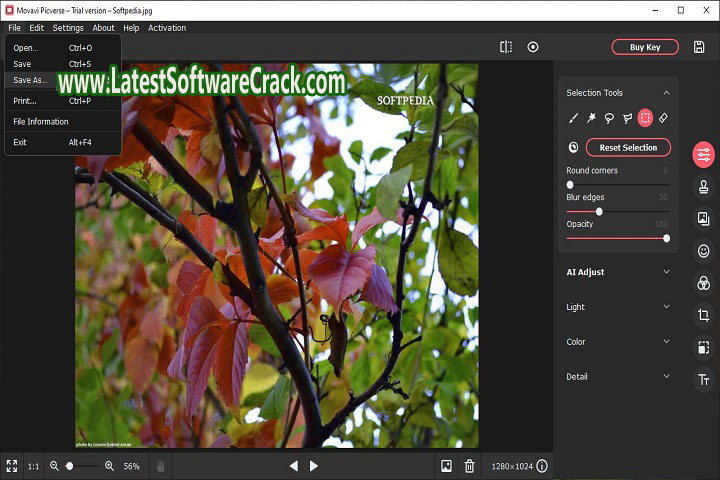Open the Adjust sliders panel icon
The height and width of the screenshot is (480, 720).
[x=703, y=155]
